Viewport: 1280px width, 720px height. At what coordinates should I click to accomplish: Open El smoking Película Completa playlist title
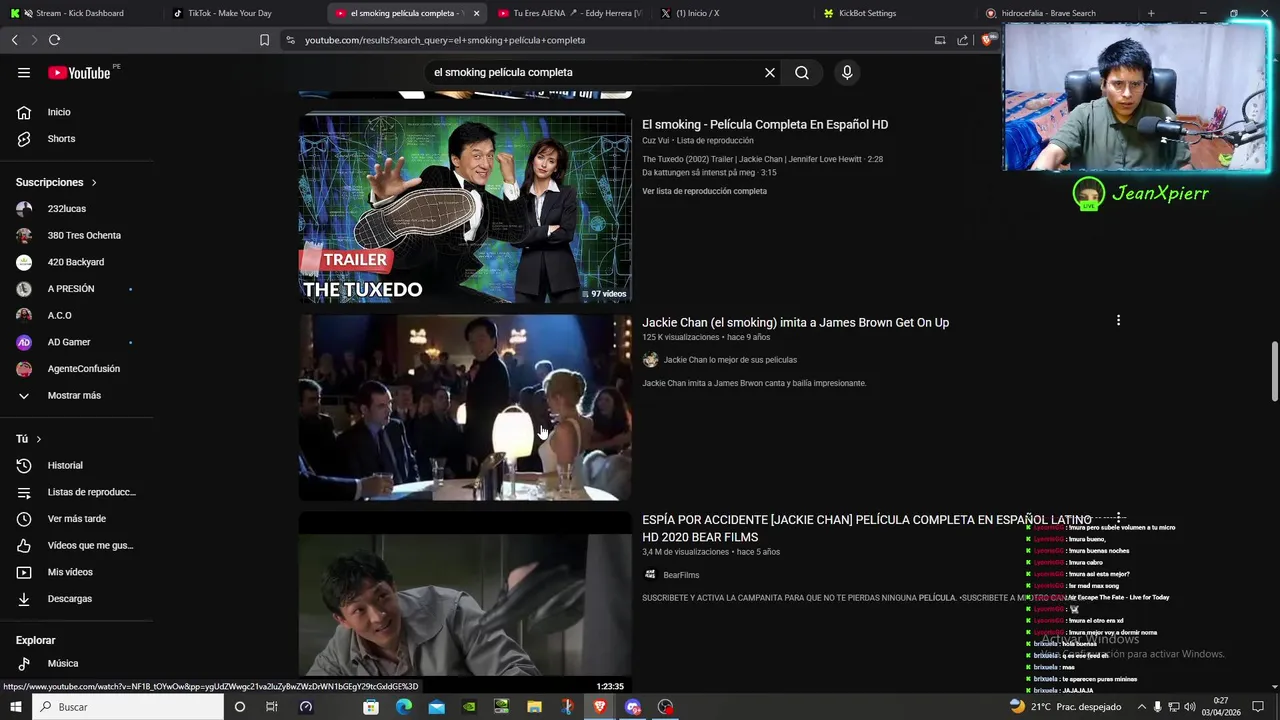pyautogui.click(x=765, y=125)
